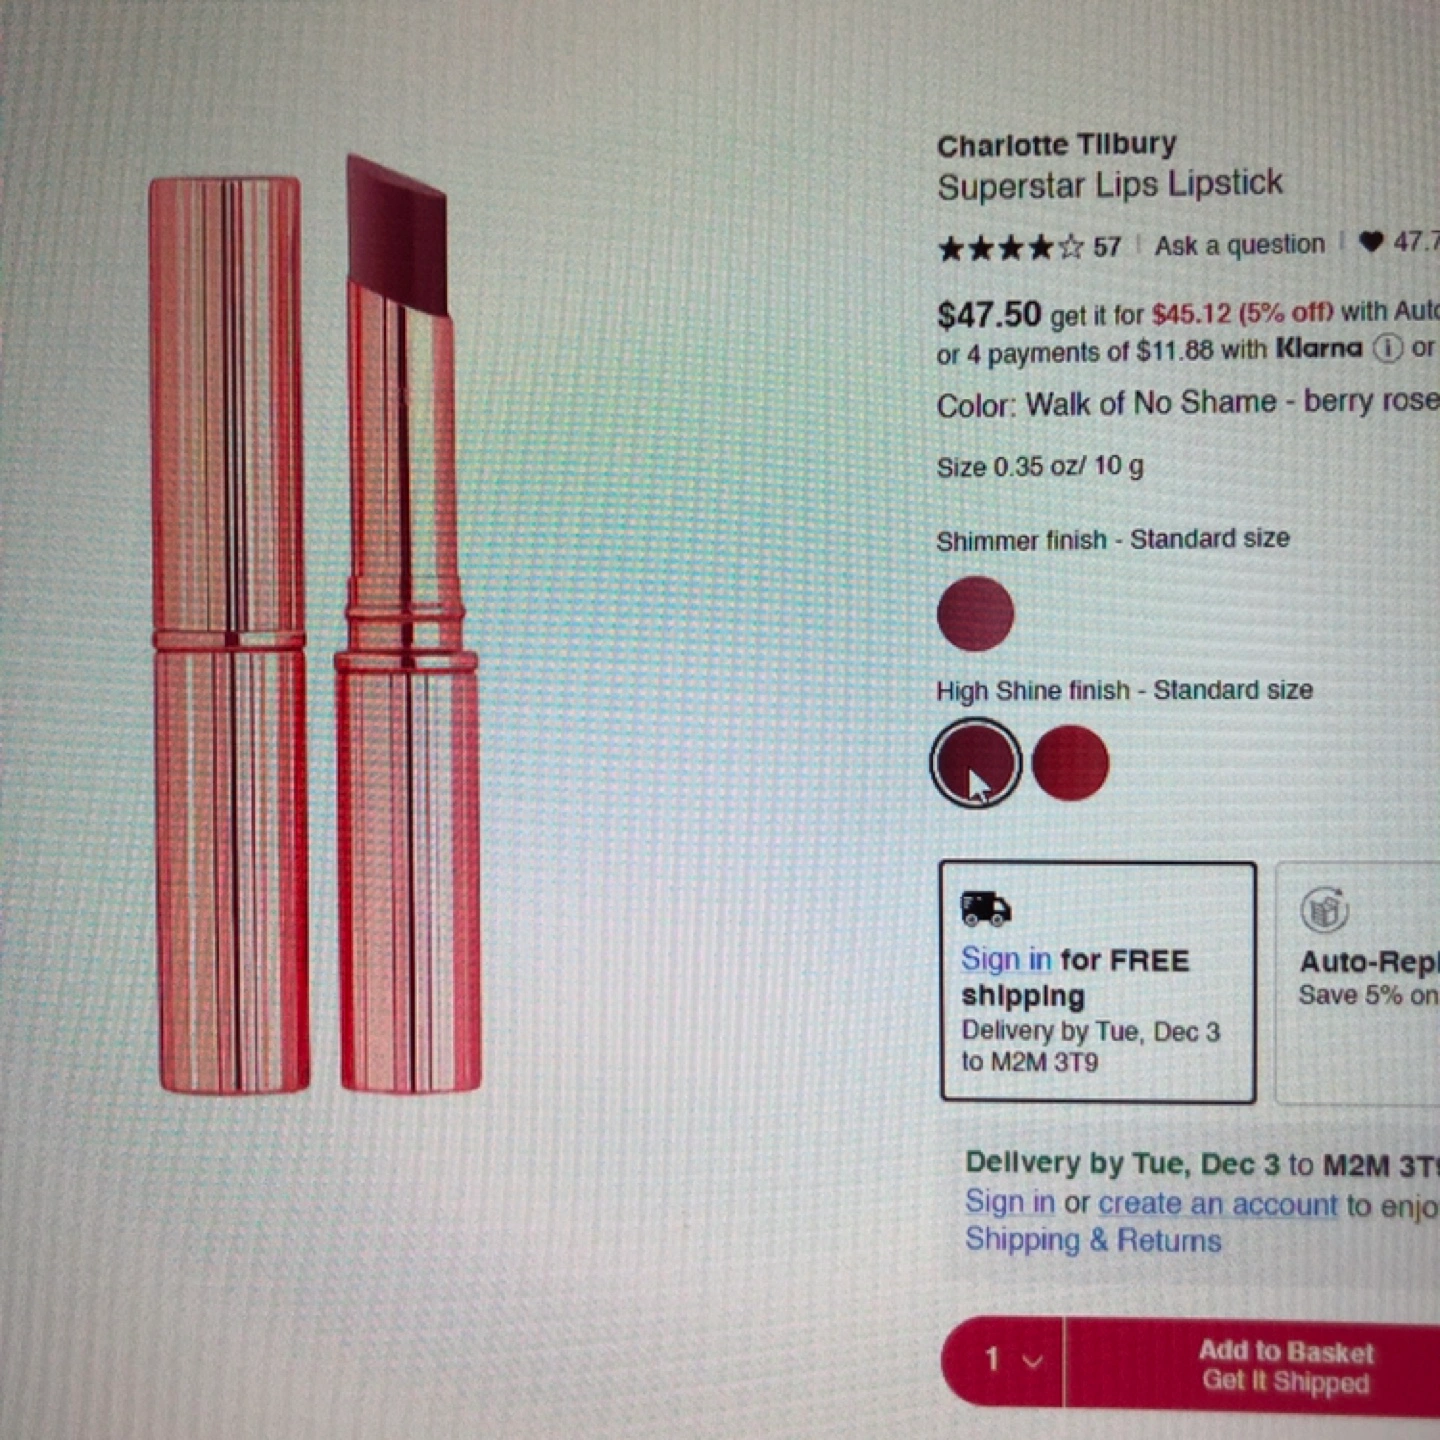The width and height of the screenshot is (1440, 1440).
Task: Choose the second High Shine red swatch
Action: [1070, 763]
